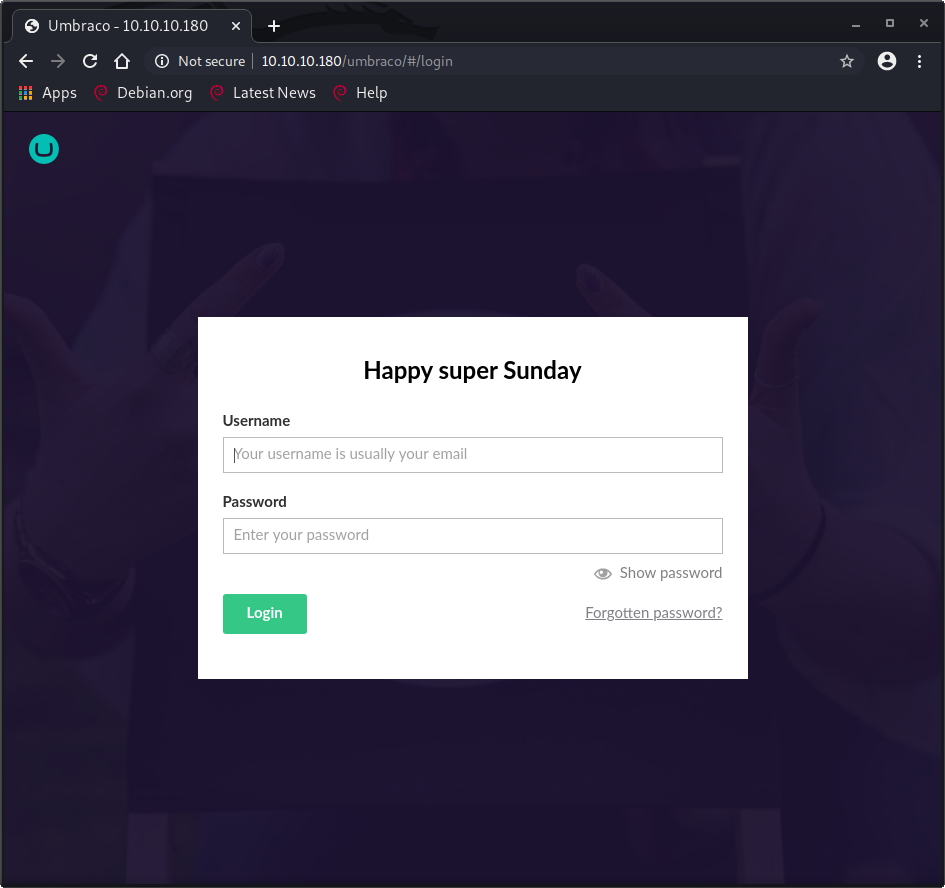945x888 pixels.
Task: Open the Debian.org bookmark
Action: pyautogui.click(x=143, y=93)
